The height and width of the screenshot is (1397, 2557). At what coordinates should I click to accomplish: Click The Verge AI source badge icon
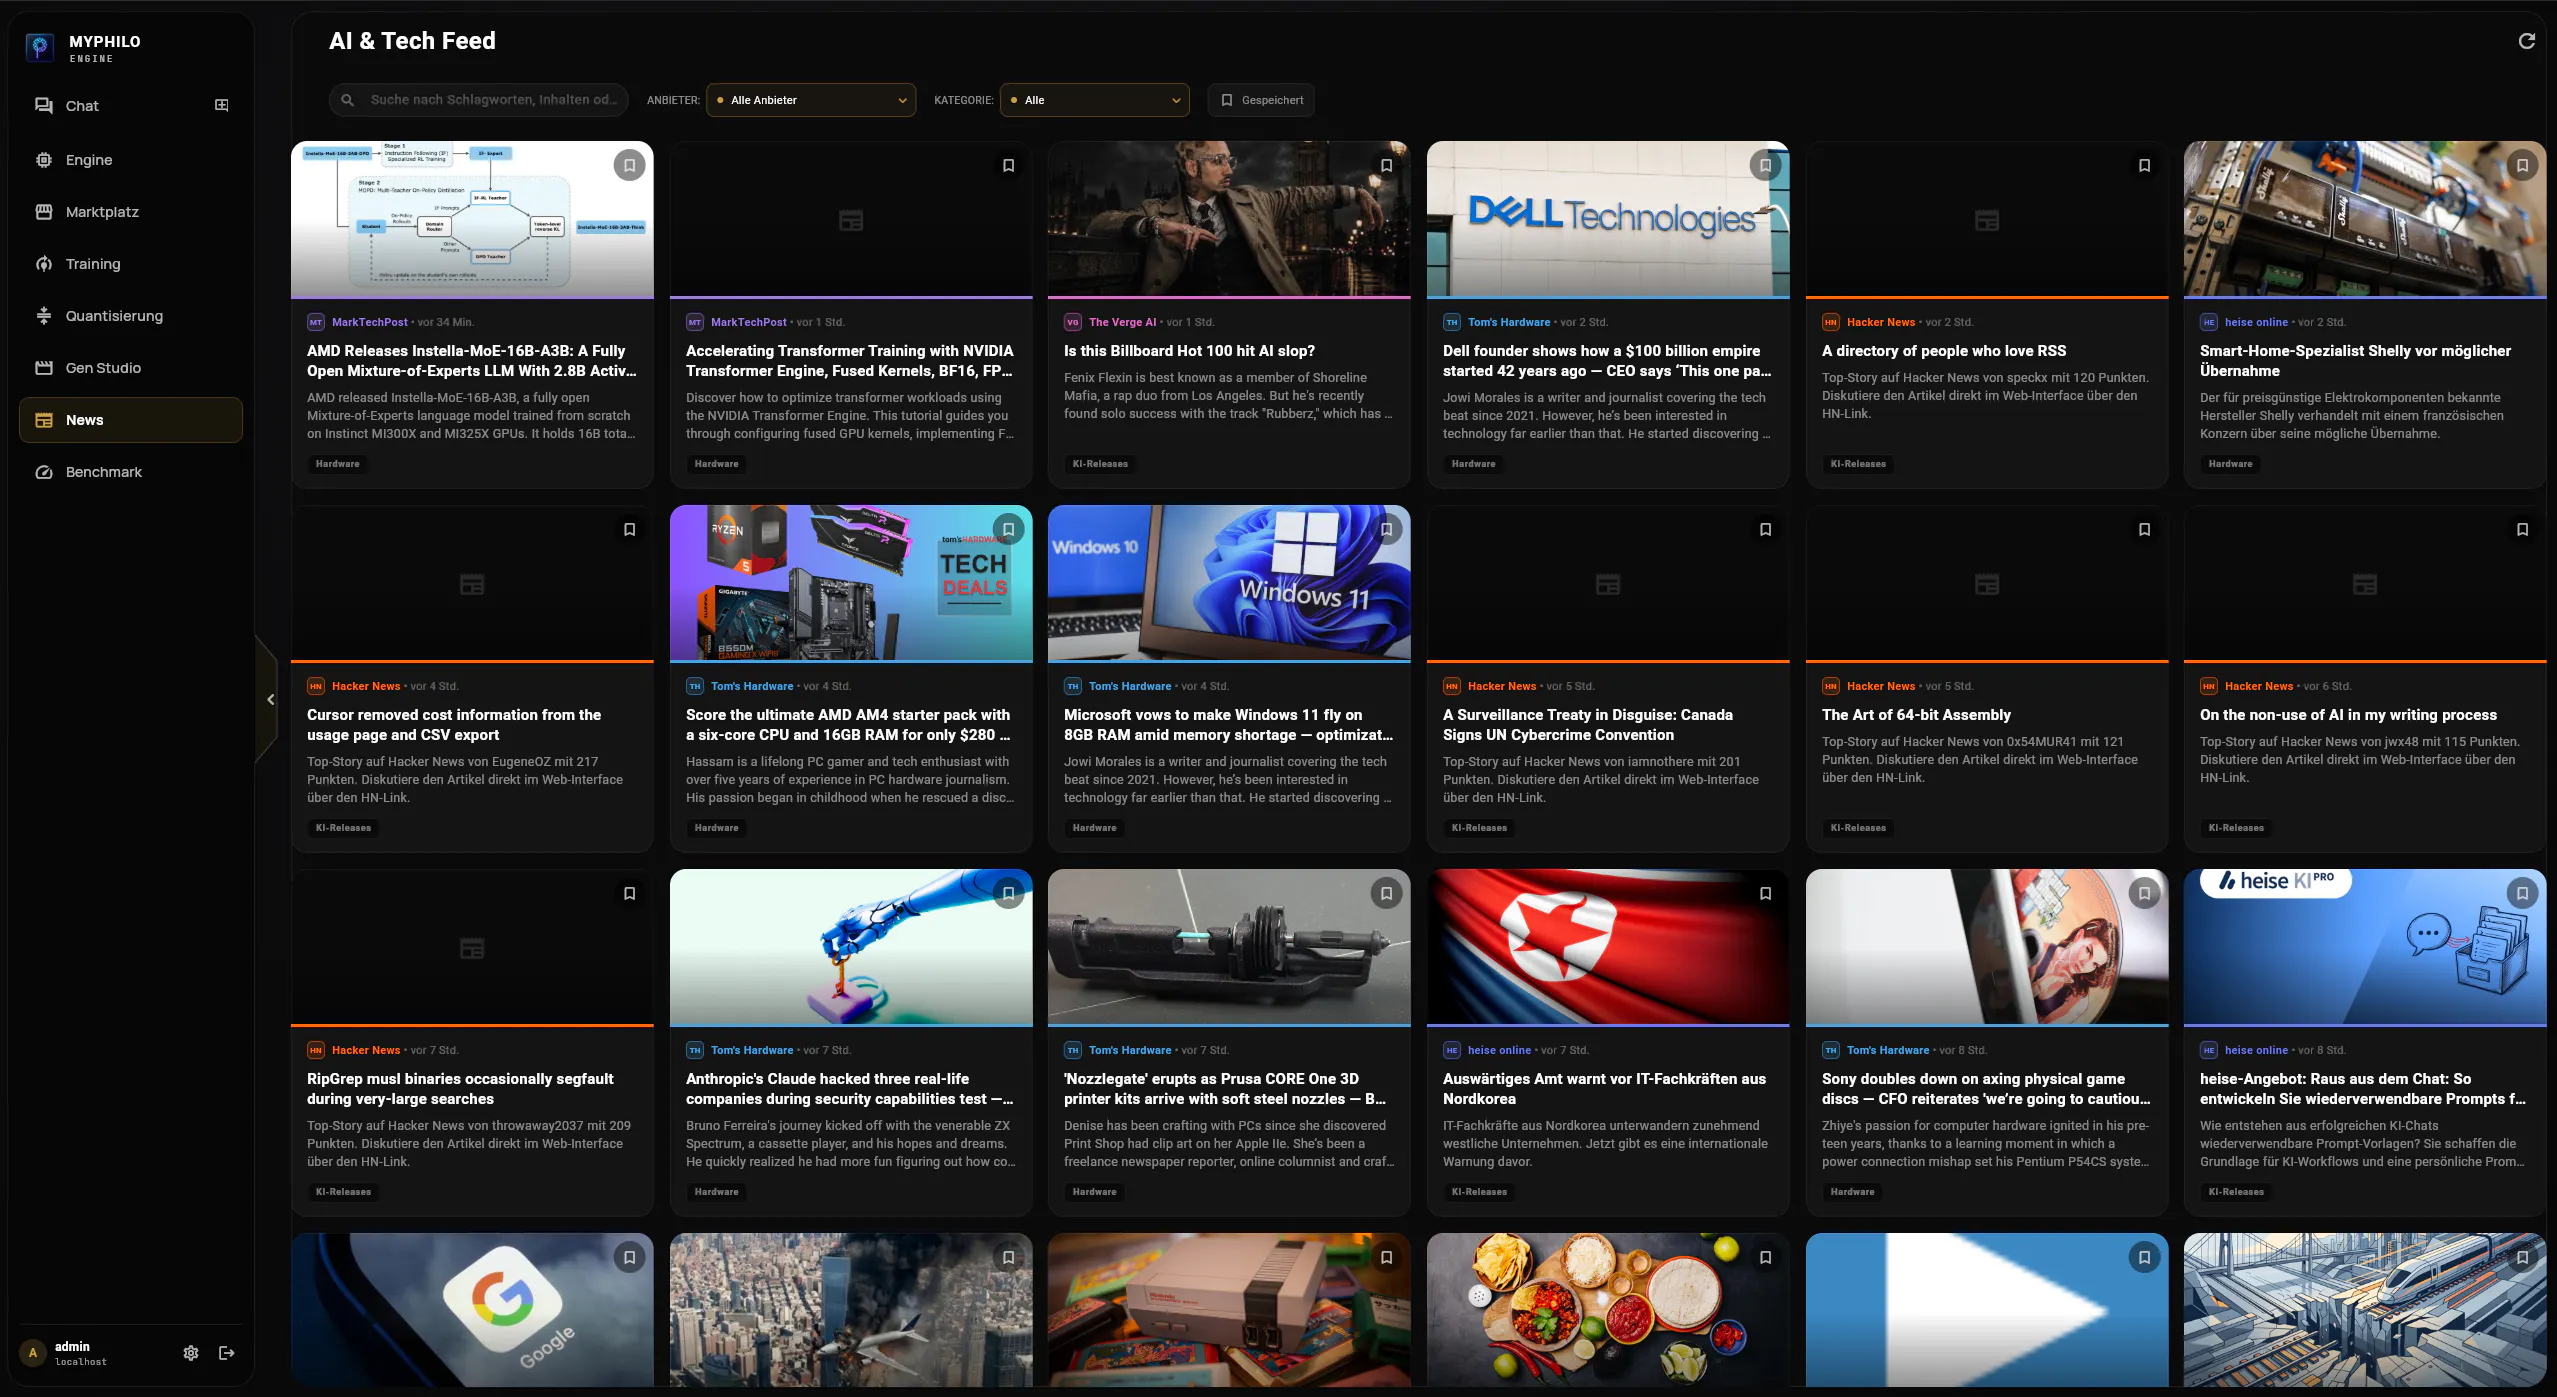click(x=1073, y=322)
